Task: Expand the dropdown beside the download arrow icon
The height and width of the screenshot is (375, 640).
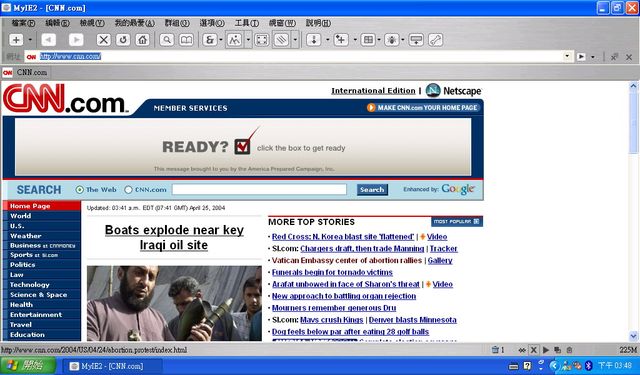Action: tap(327, 40)
